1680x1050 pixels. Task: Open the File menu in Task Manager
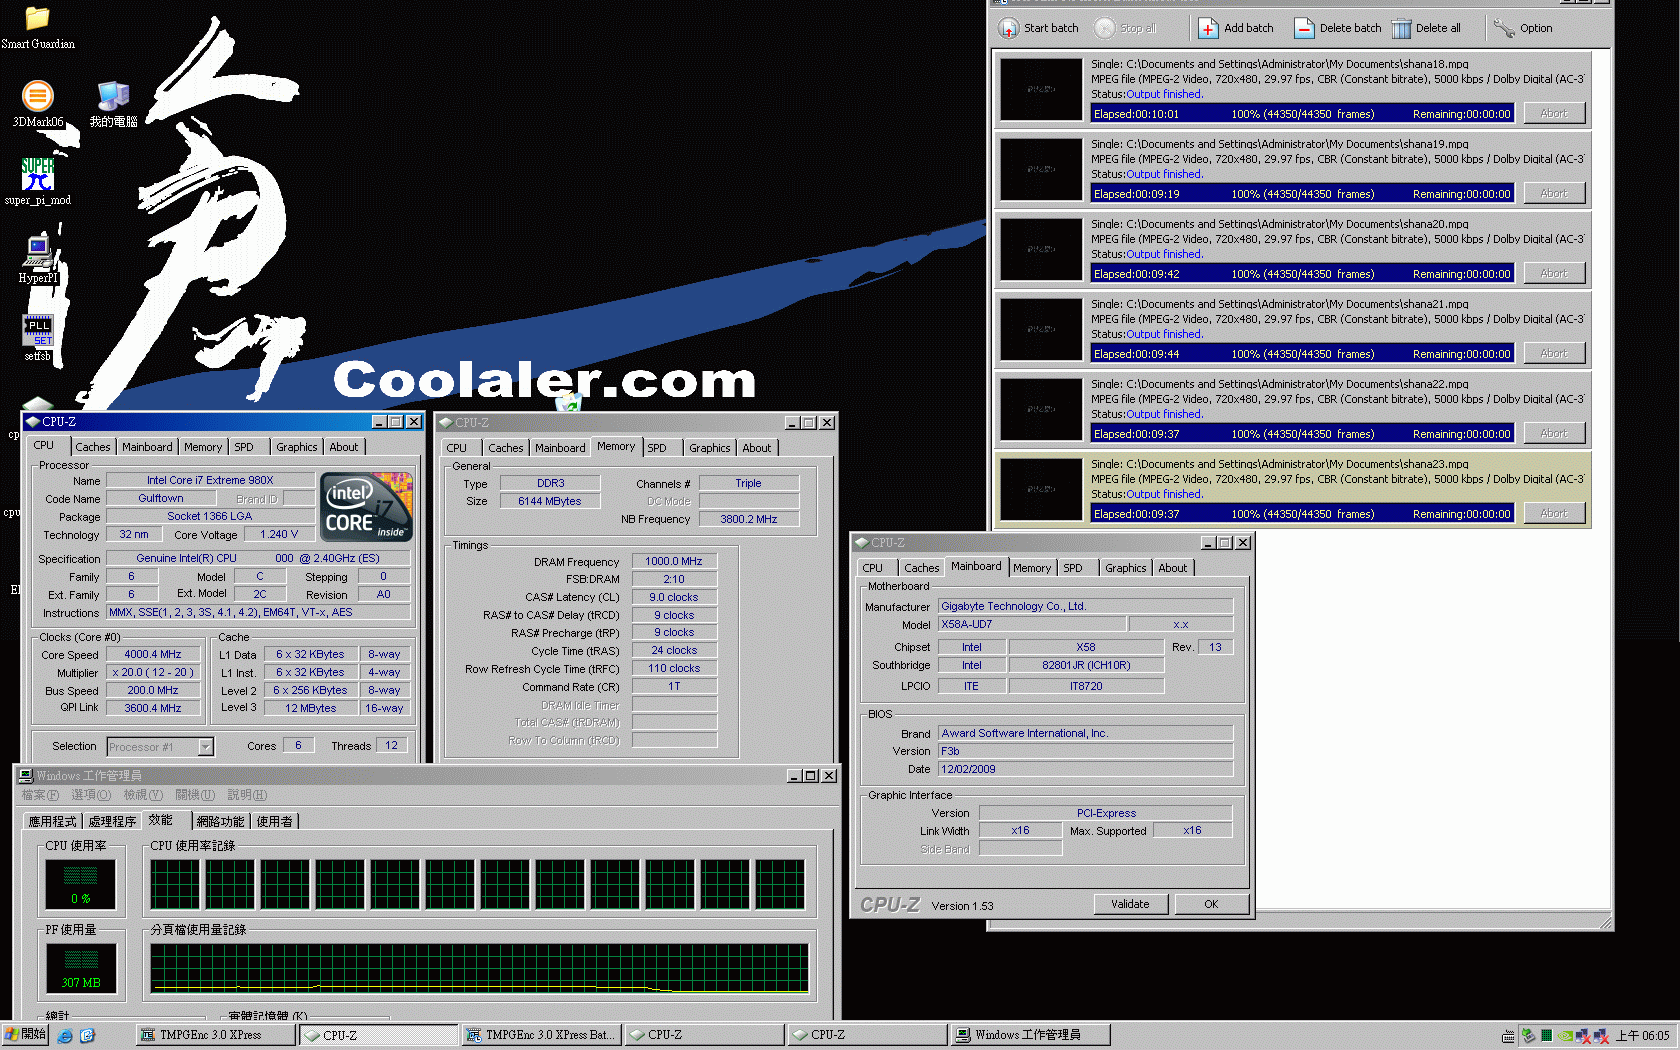pyautogui.click(x=41, y=795)
